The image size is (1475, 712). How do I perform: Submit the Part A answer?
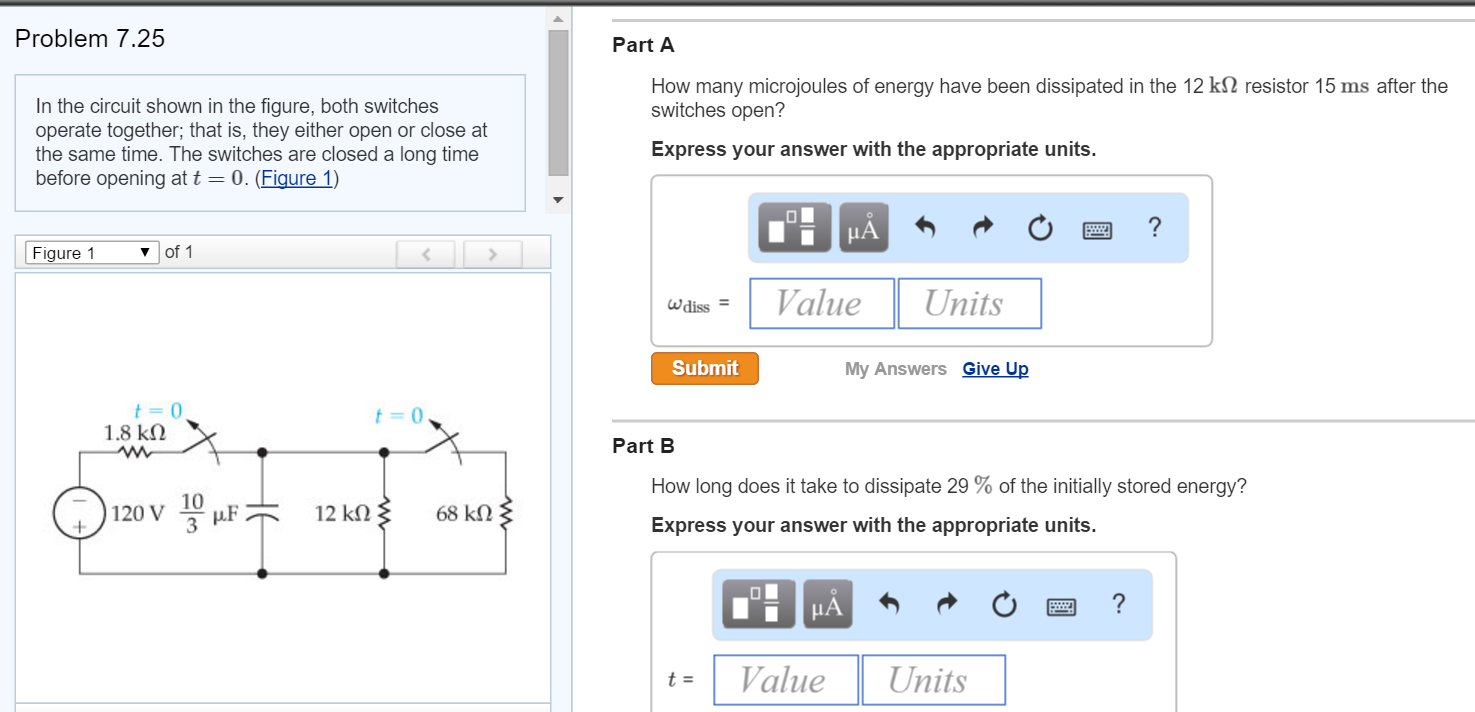(x=704, y=368)
